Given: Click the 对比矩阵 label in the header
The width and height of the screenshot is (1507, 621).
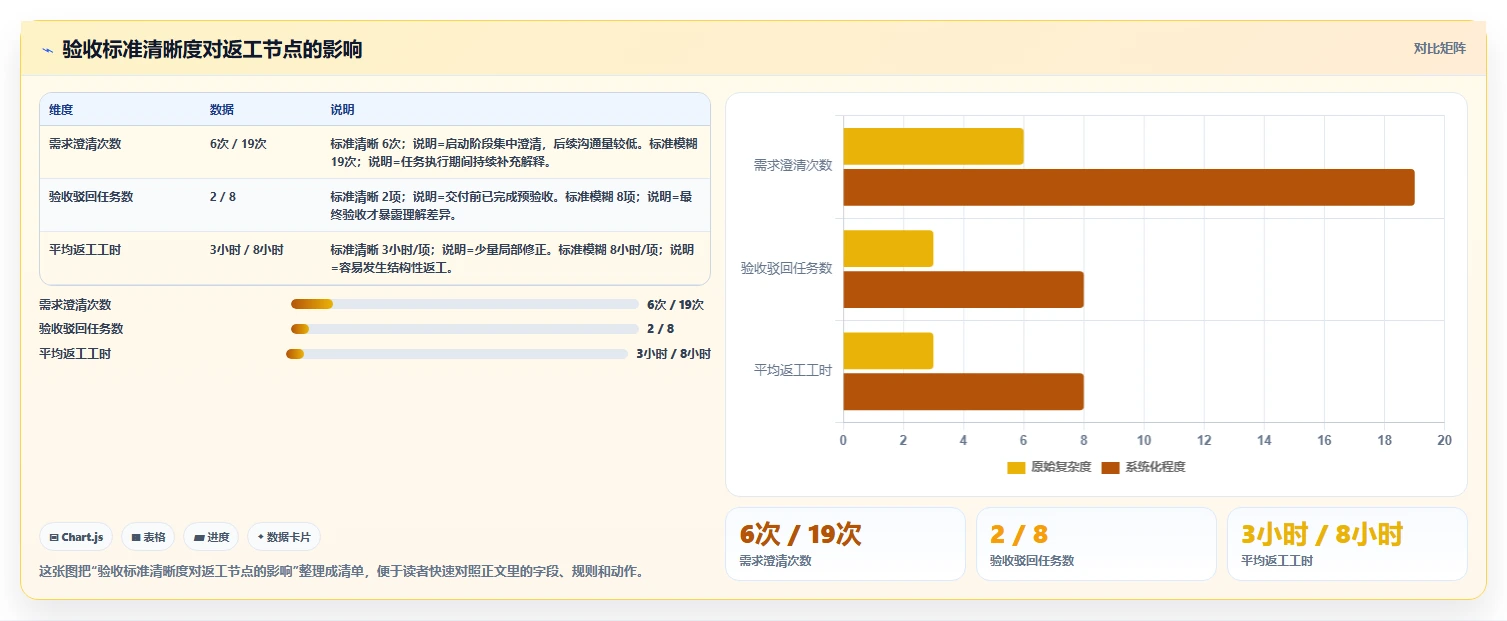Looking at the screenshot, I should point(1440,48).
